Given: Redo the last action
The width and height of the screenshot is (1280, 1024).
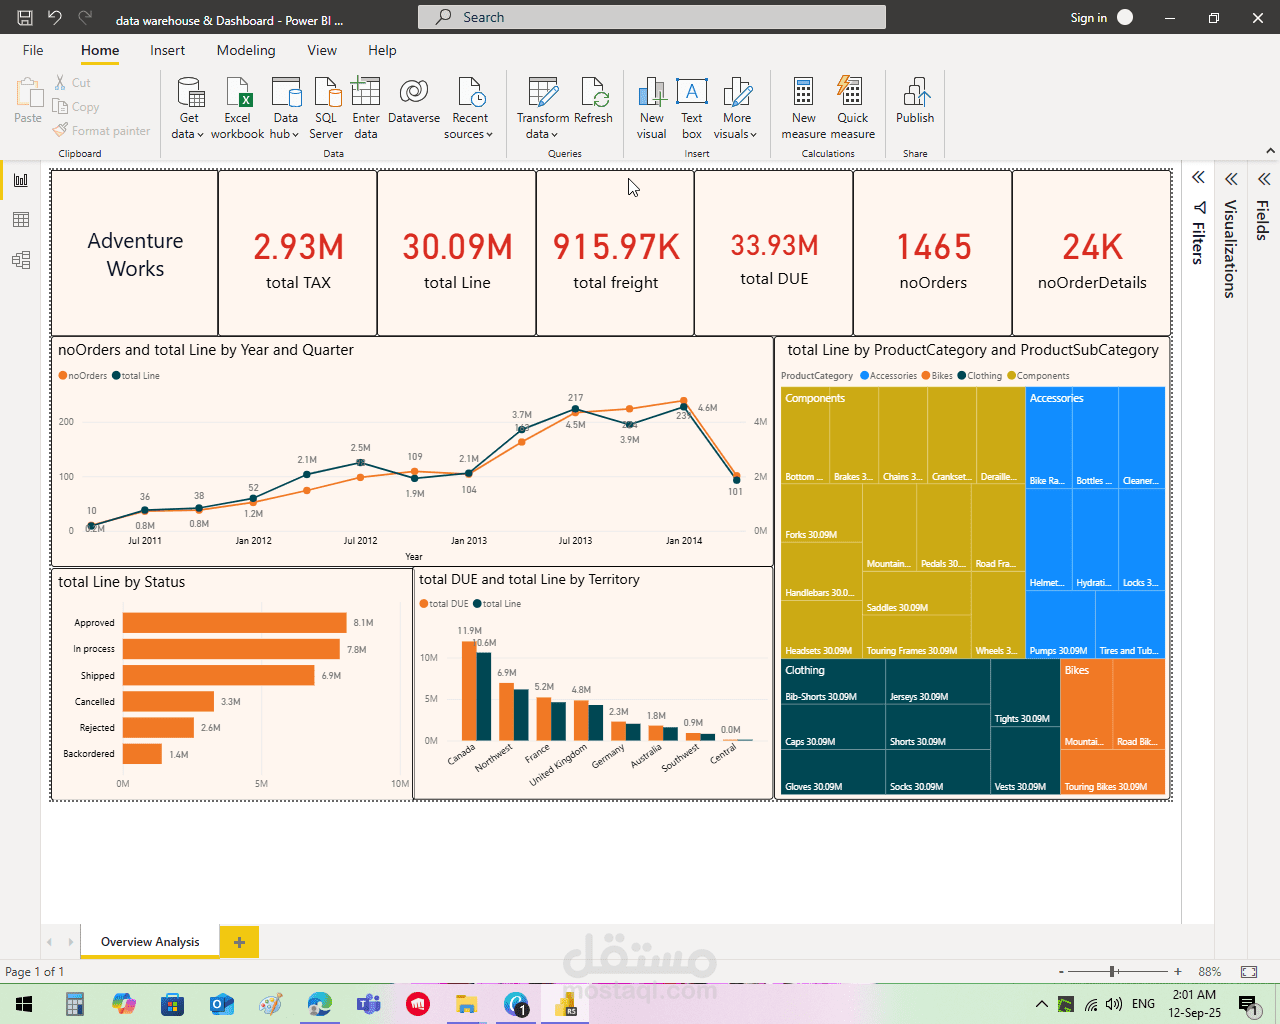Looking at the screenshot, I should click(x=85, y=18).
